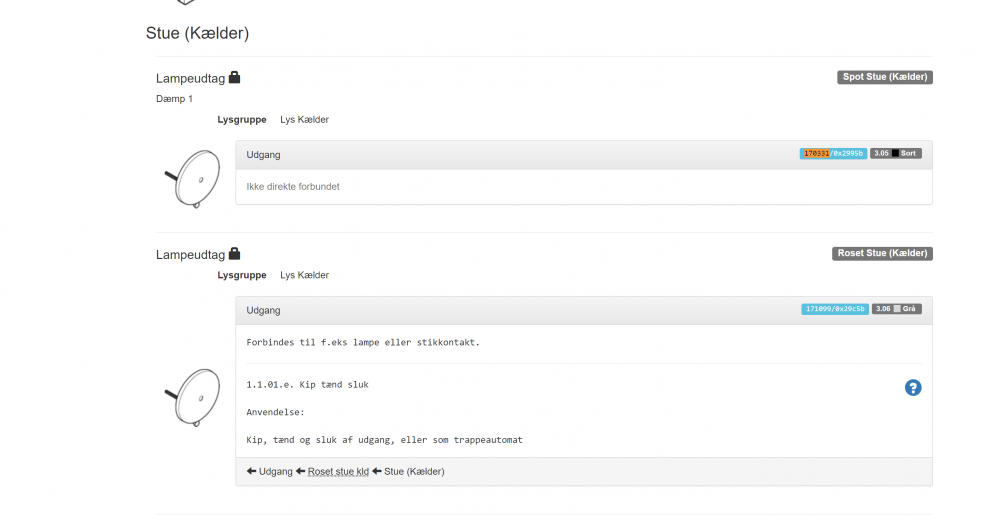This screenshot has height=520, width=1000.
Task: Click the 171099/0x29c5b address badge
Action: point(834,310)
